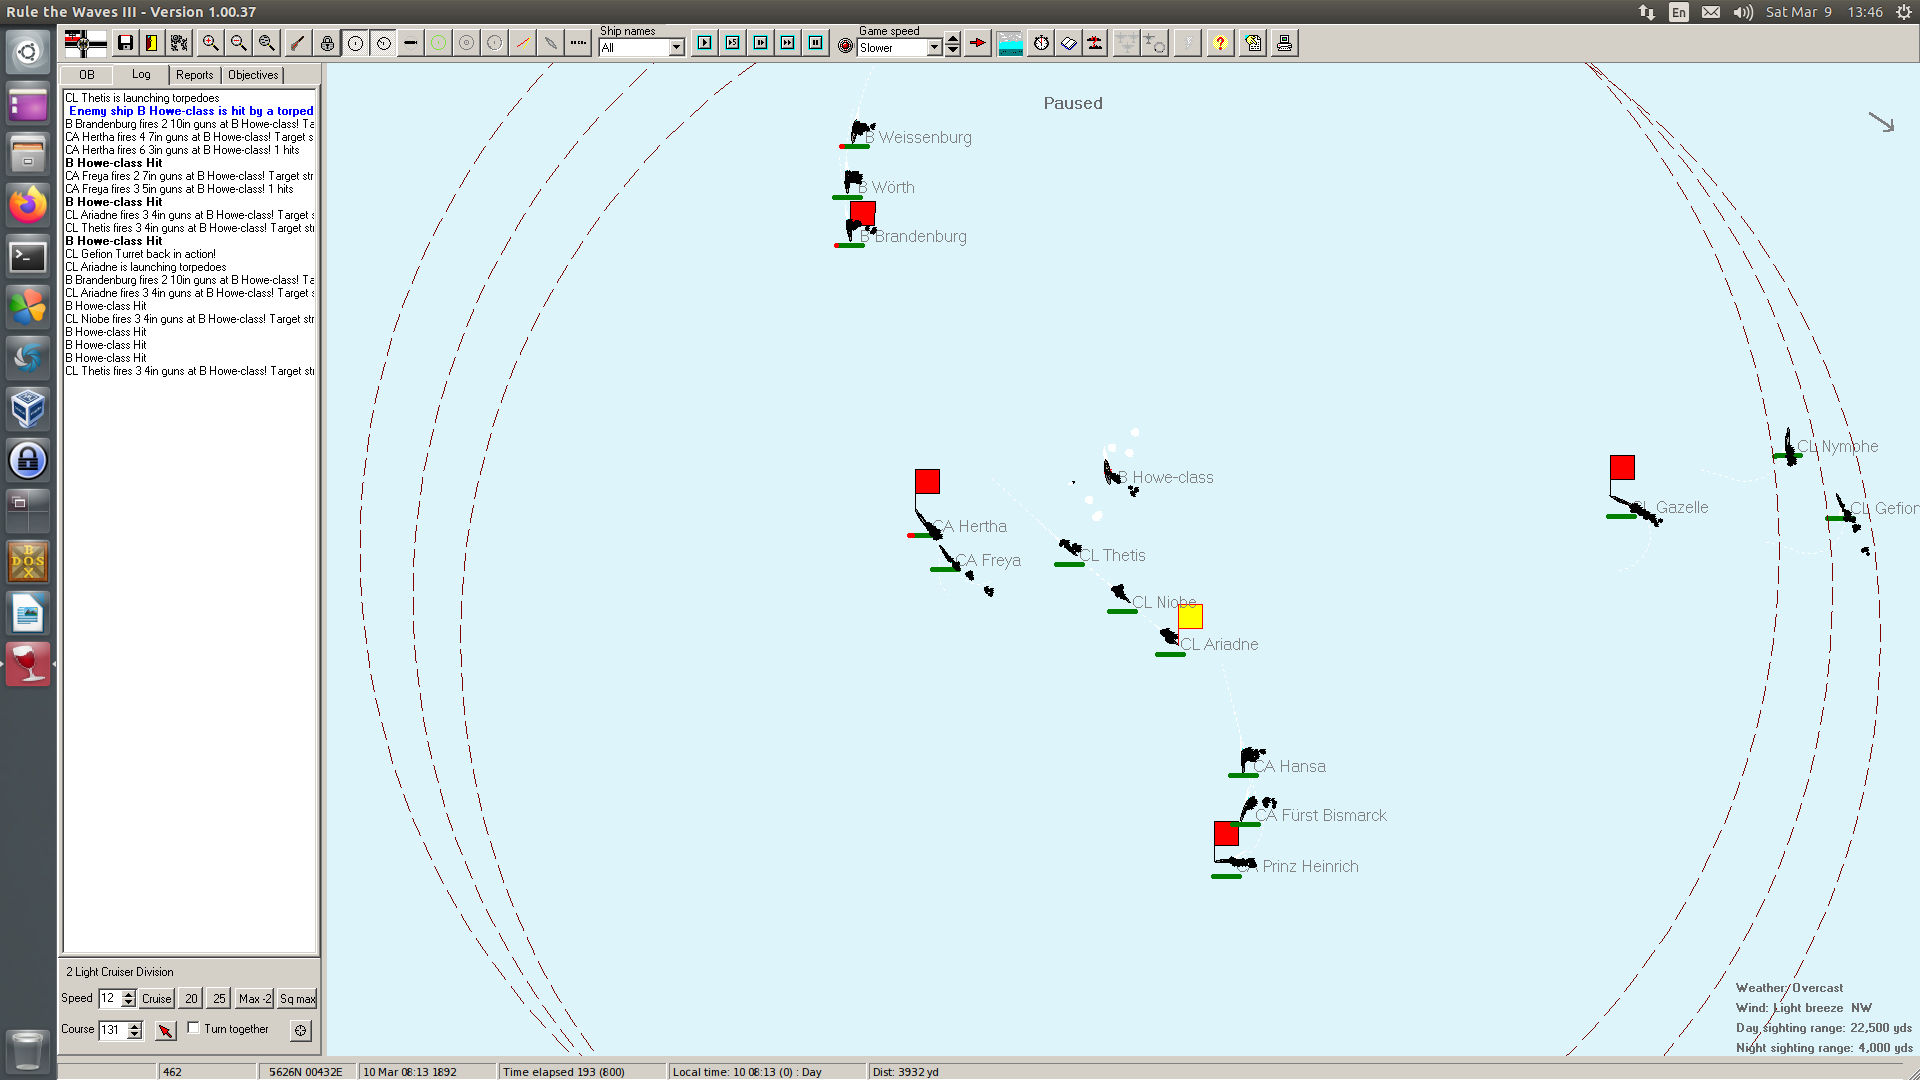
Task: Click the printer icon
Action: [1285, 43]
